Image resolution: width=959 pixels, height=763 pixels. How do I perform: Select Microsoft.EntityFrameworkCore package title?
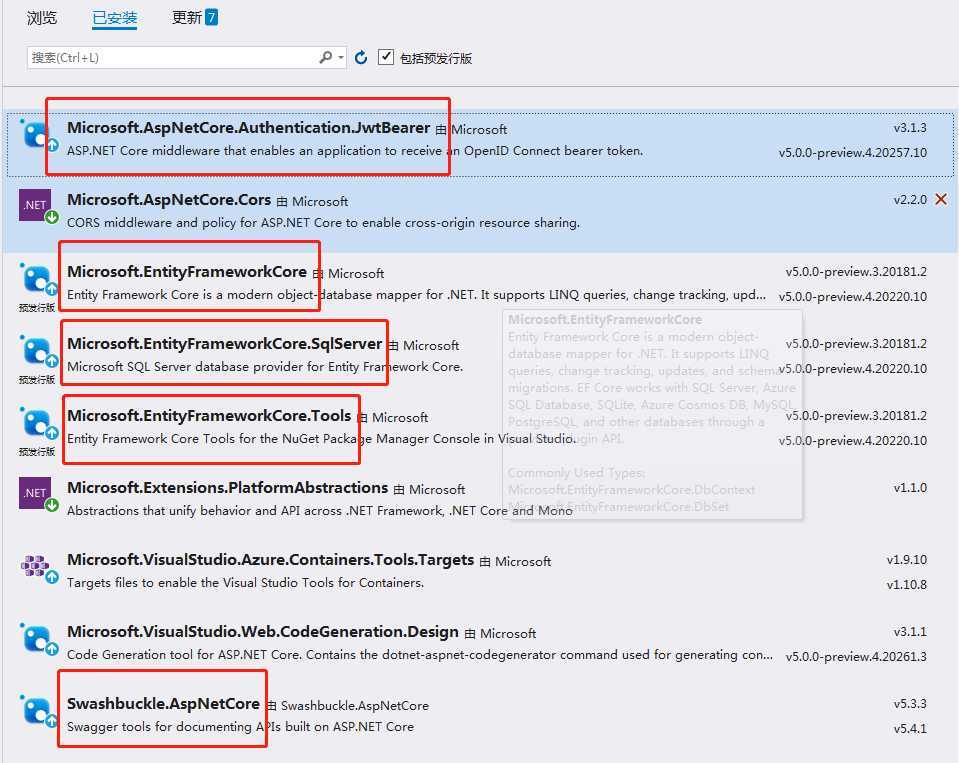click(187, 272)
